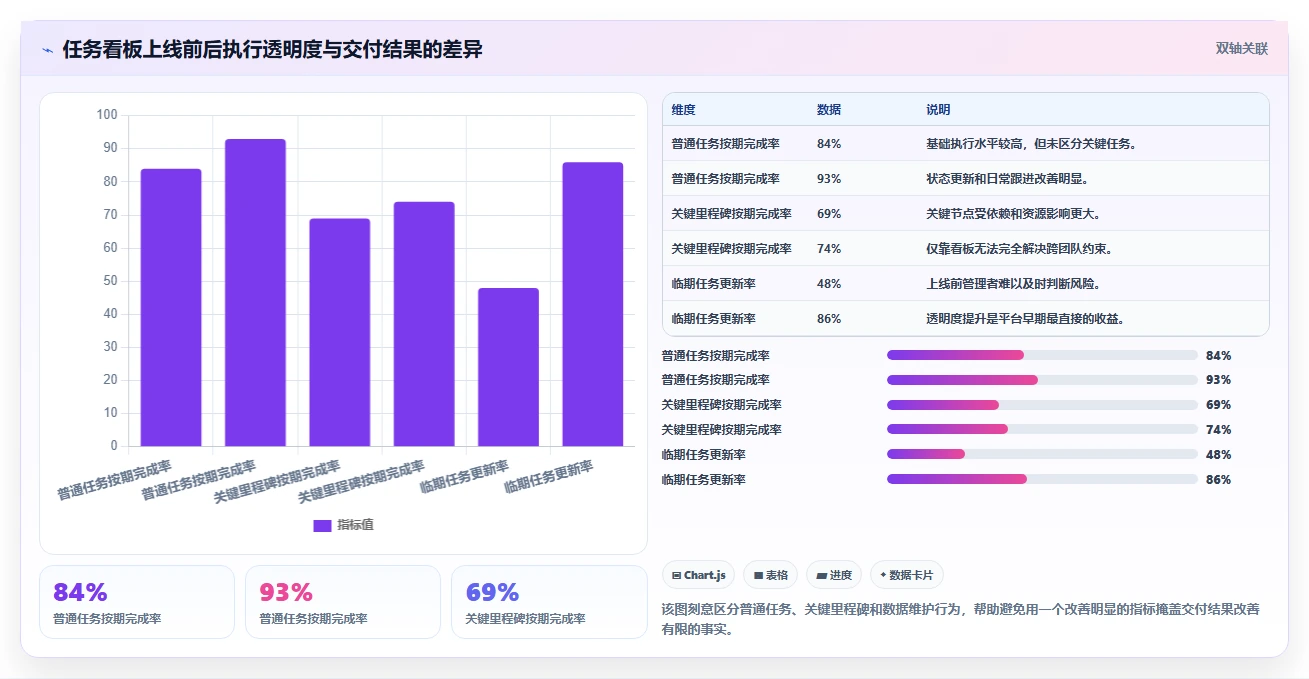Open the 69% 关键里程碑按期完成率 stat card

pyautogui.click(x=549, y=602)
